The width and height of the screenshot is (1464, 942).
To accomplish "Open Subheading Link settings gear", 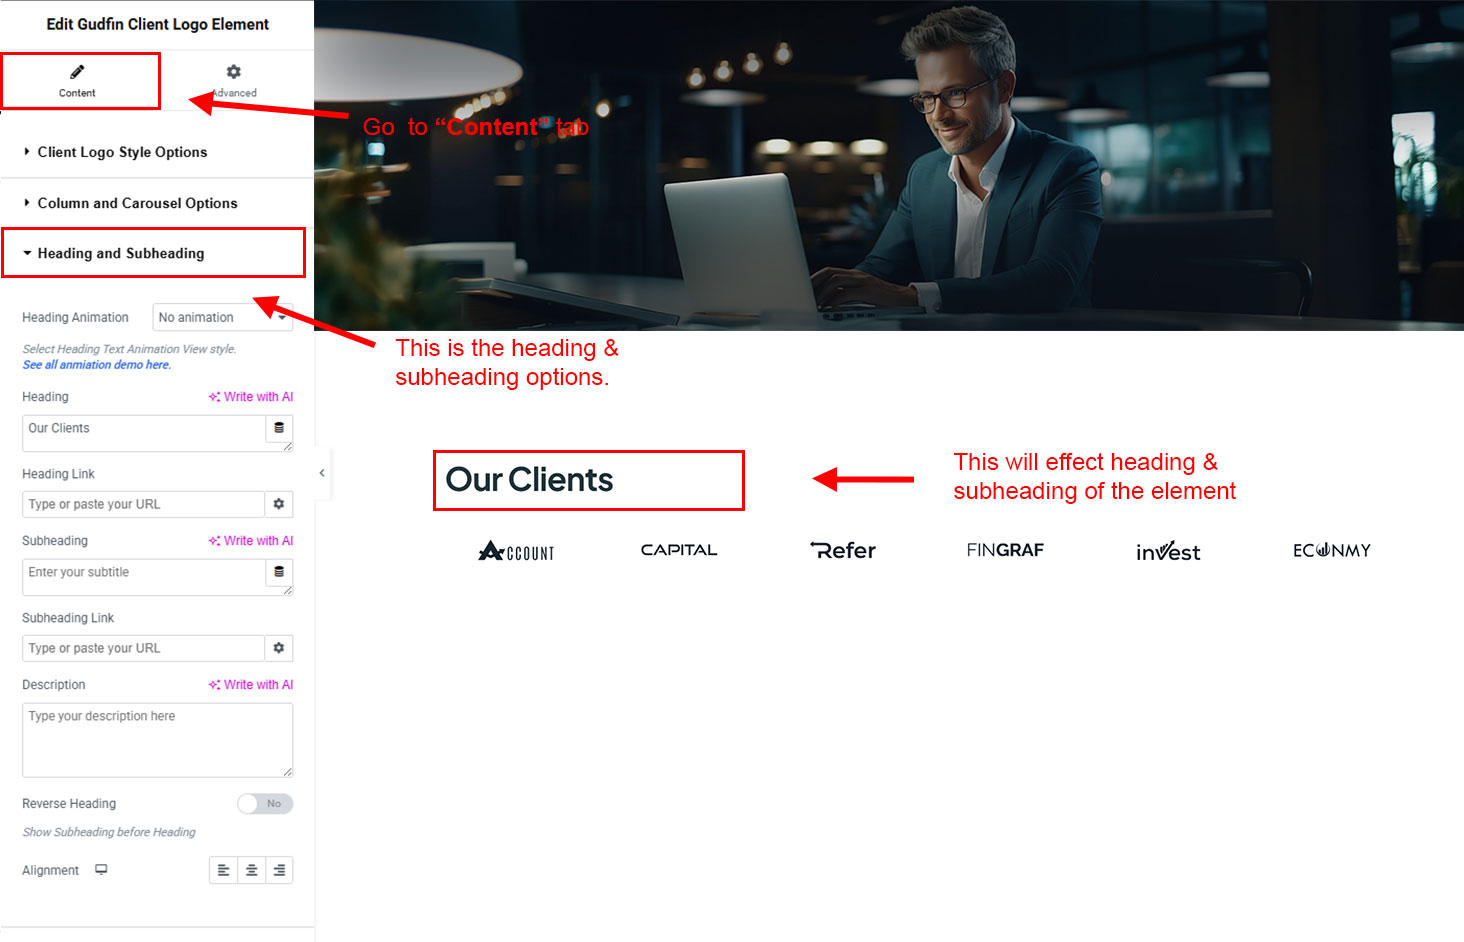I will tap(279, 648).
